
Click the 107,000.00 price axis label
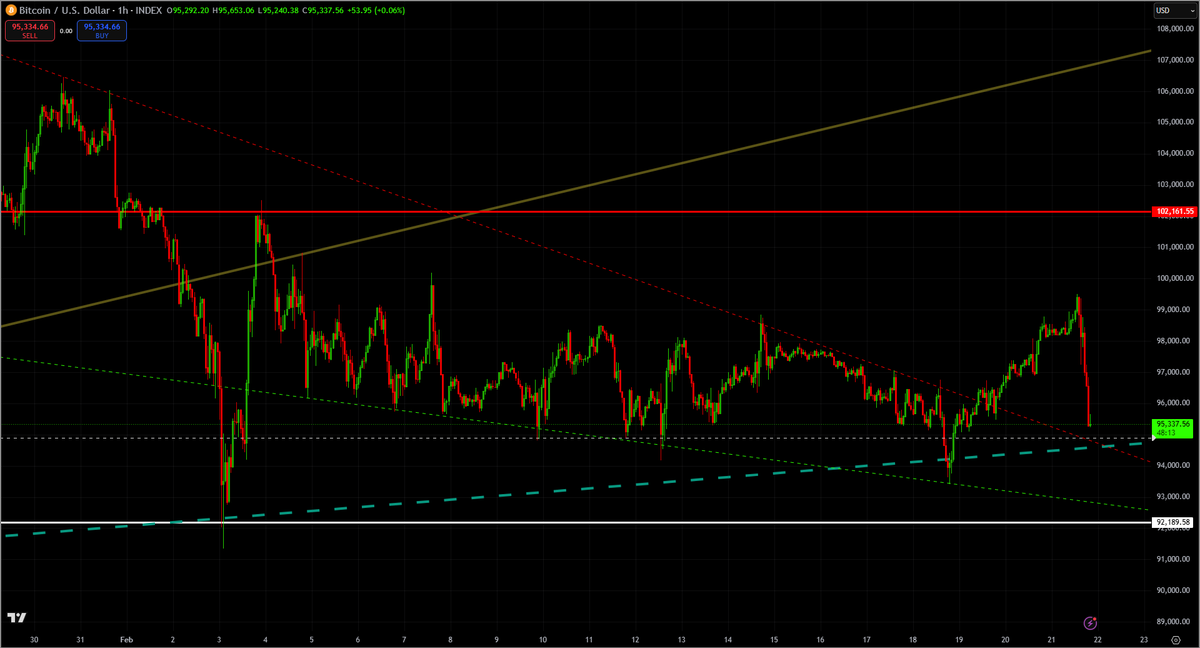click(1175, 60)
